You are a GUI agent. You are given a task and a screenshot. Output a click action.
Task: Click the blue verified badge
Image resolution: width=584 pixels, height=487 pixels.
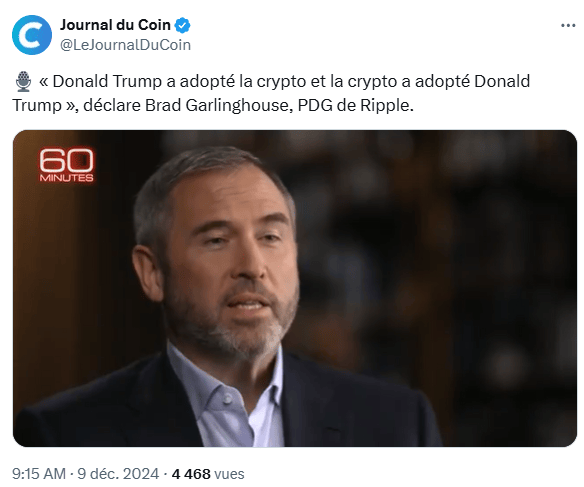click(183, 25)
